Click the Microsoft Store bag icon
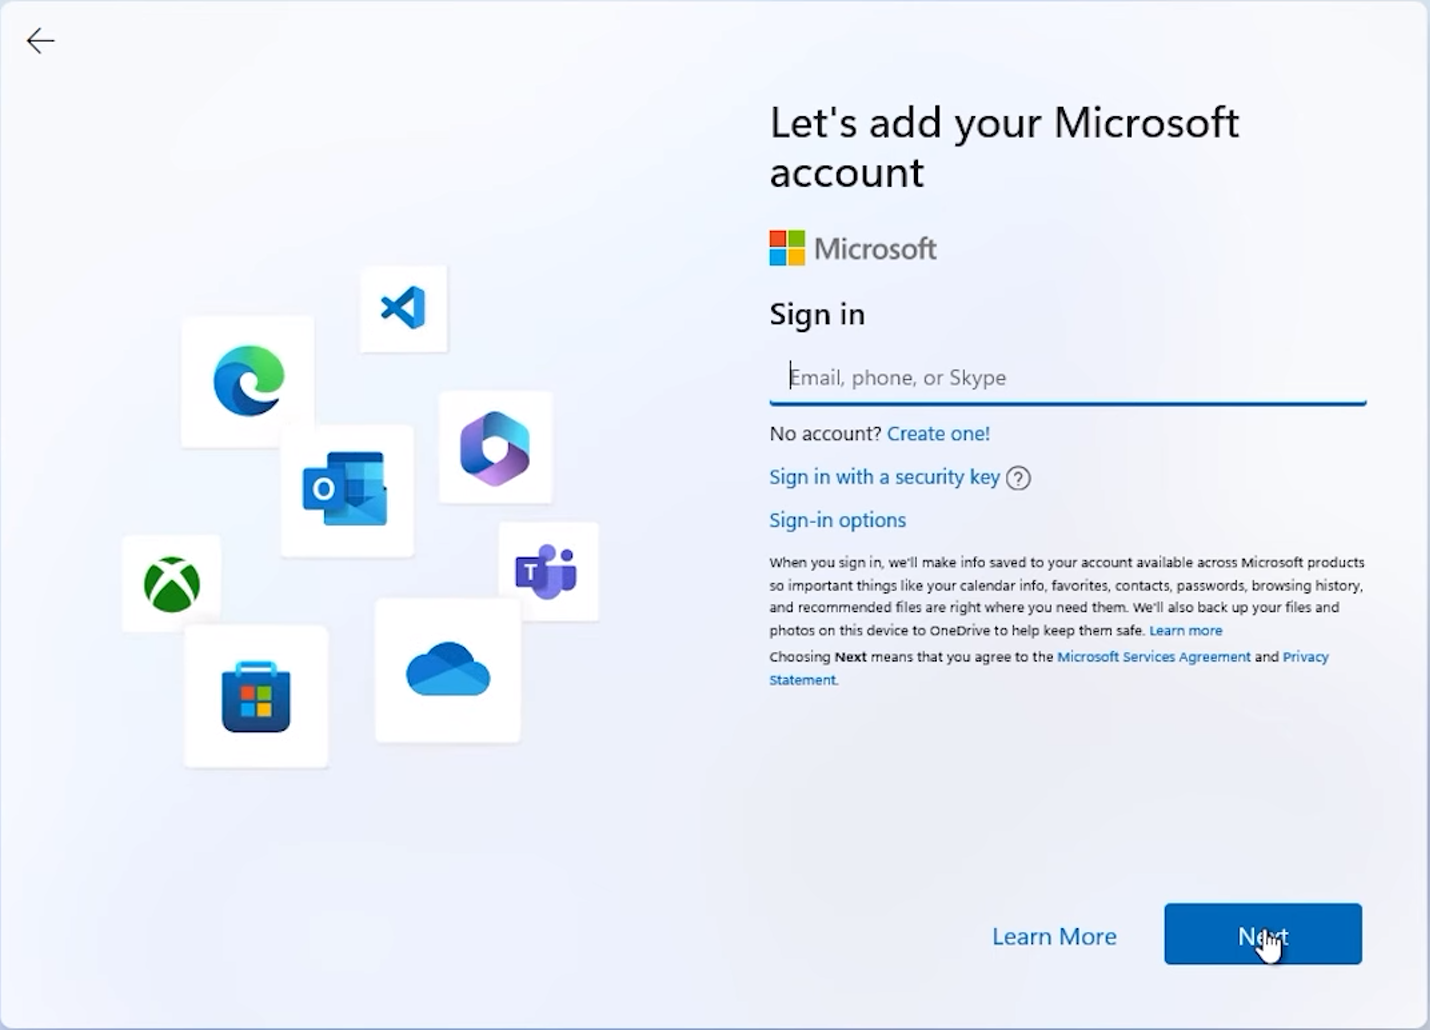 pos(256,697)
